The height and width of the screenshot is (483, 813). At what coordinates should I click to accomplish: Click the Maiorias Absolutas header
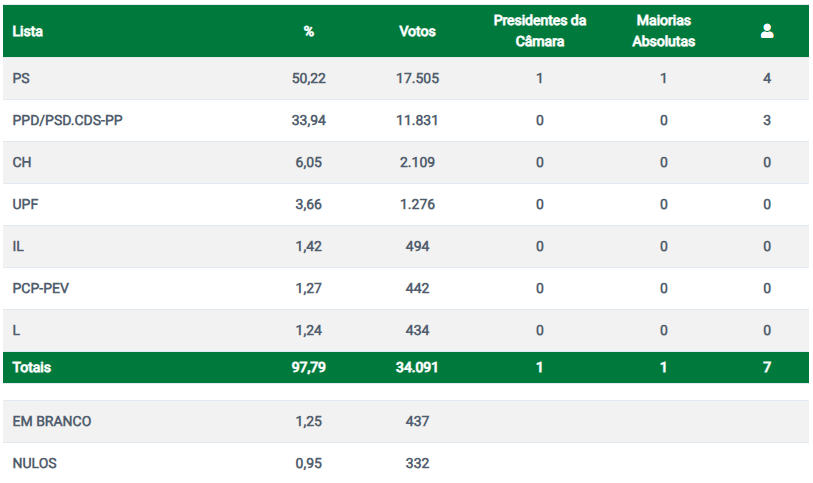click(x=663, y=31)
